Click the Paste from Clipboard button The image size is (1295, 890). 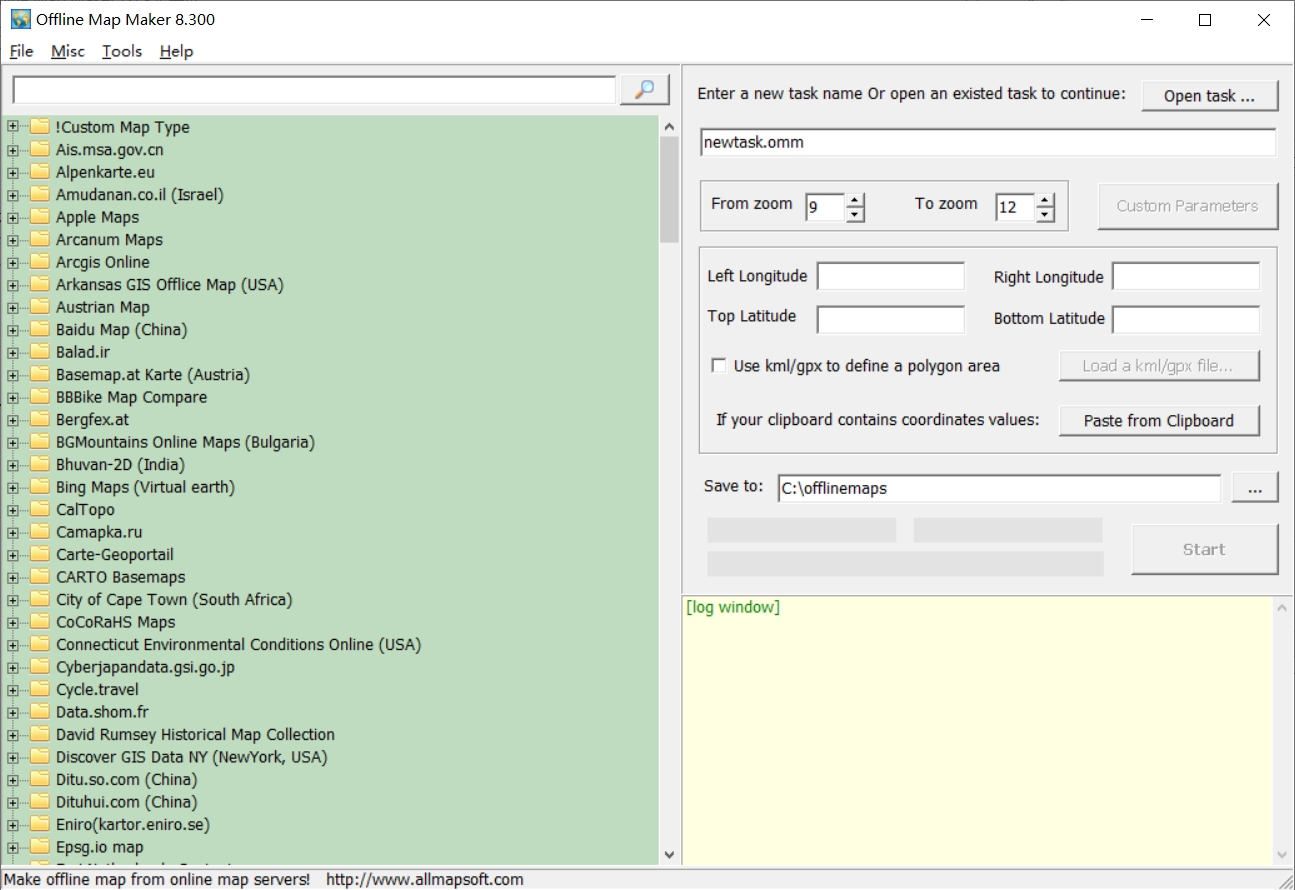pyautogui.click(x=1159, y=420)
